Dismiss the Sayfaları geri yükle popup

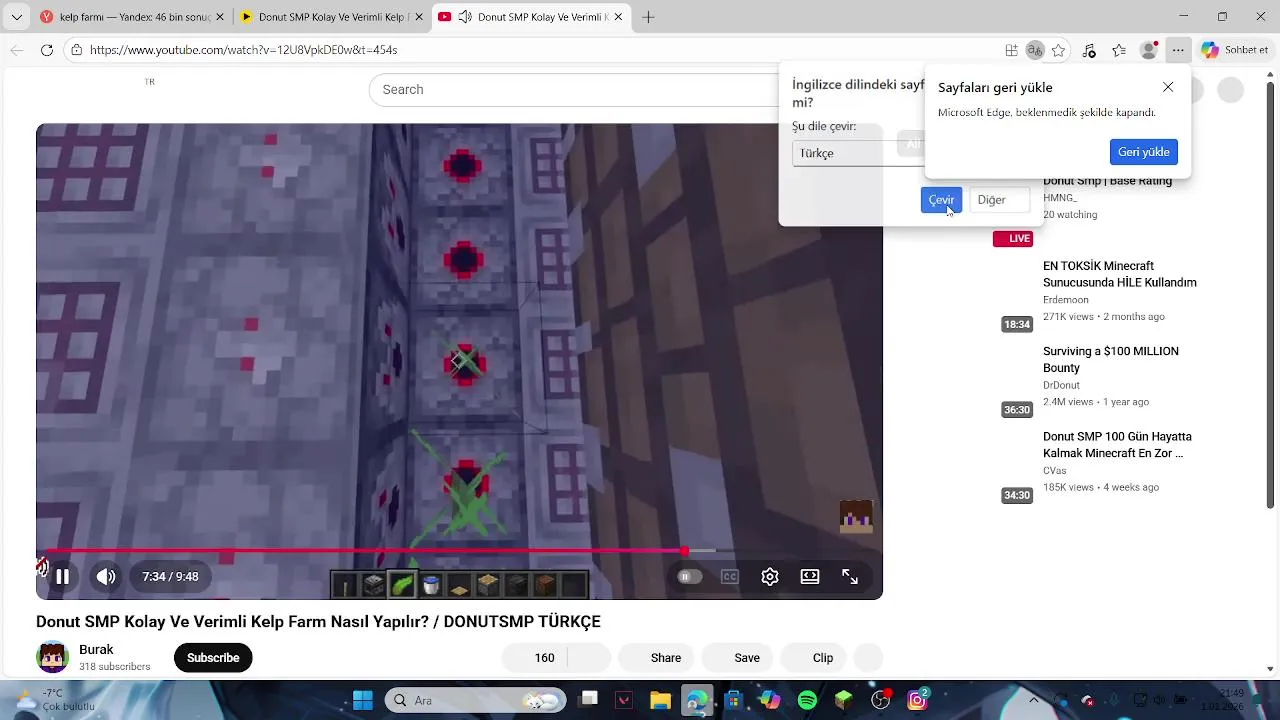pyautogui.click(x=1168, y=87)
